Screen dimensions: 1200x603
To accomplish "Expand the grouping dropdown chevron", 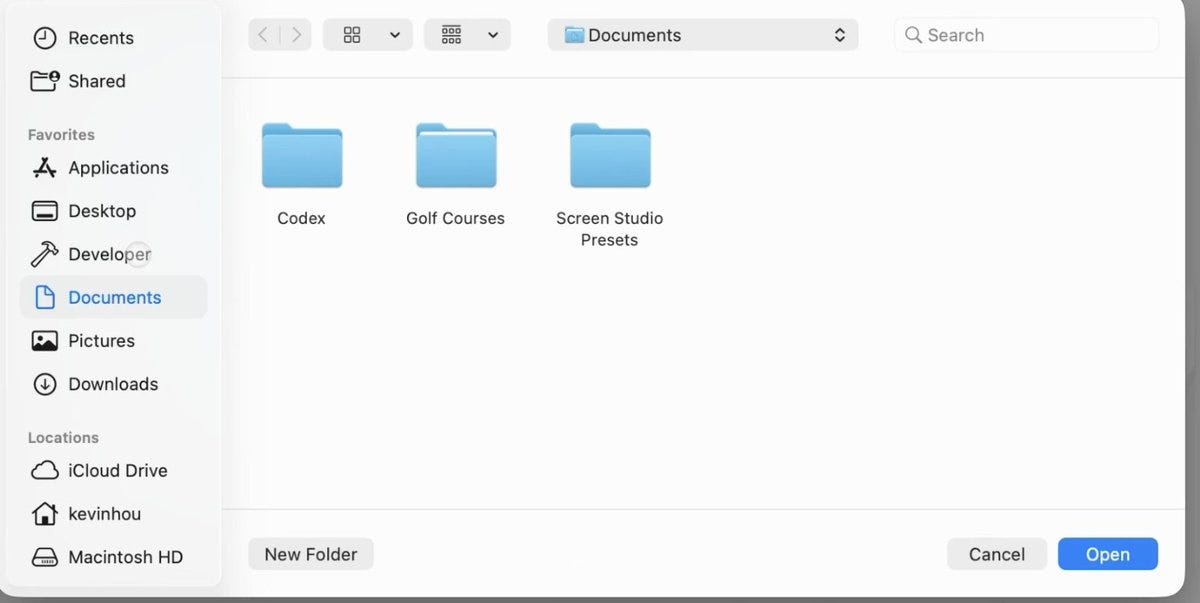I will (x=493, y=35).
